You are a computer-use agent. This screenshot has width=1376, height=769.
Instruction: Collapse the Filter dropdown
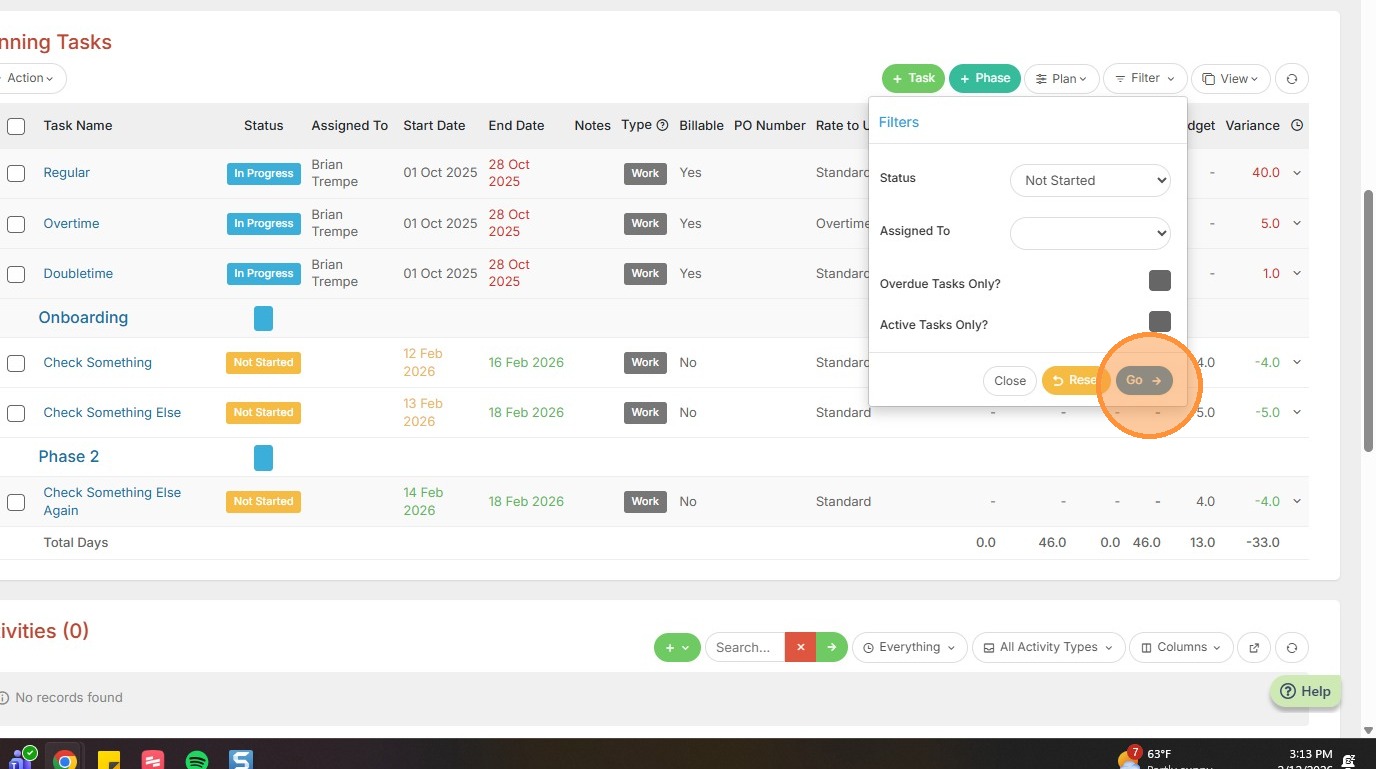1146,78
